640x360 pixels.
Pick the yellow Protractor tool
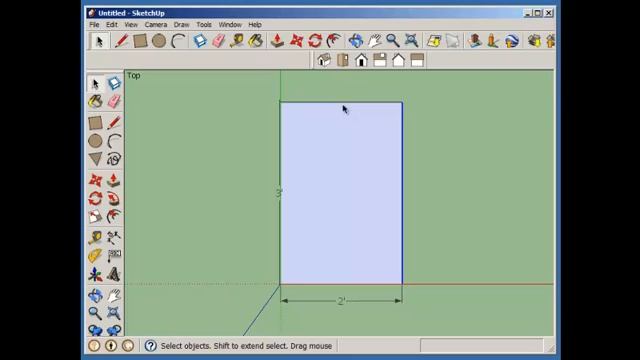[x=96, y=256]
